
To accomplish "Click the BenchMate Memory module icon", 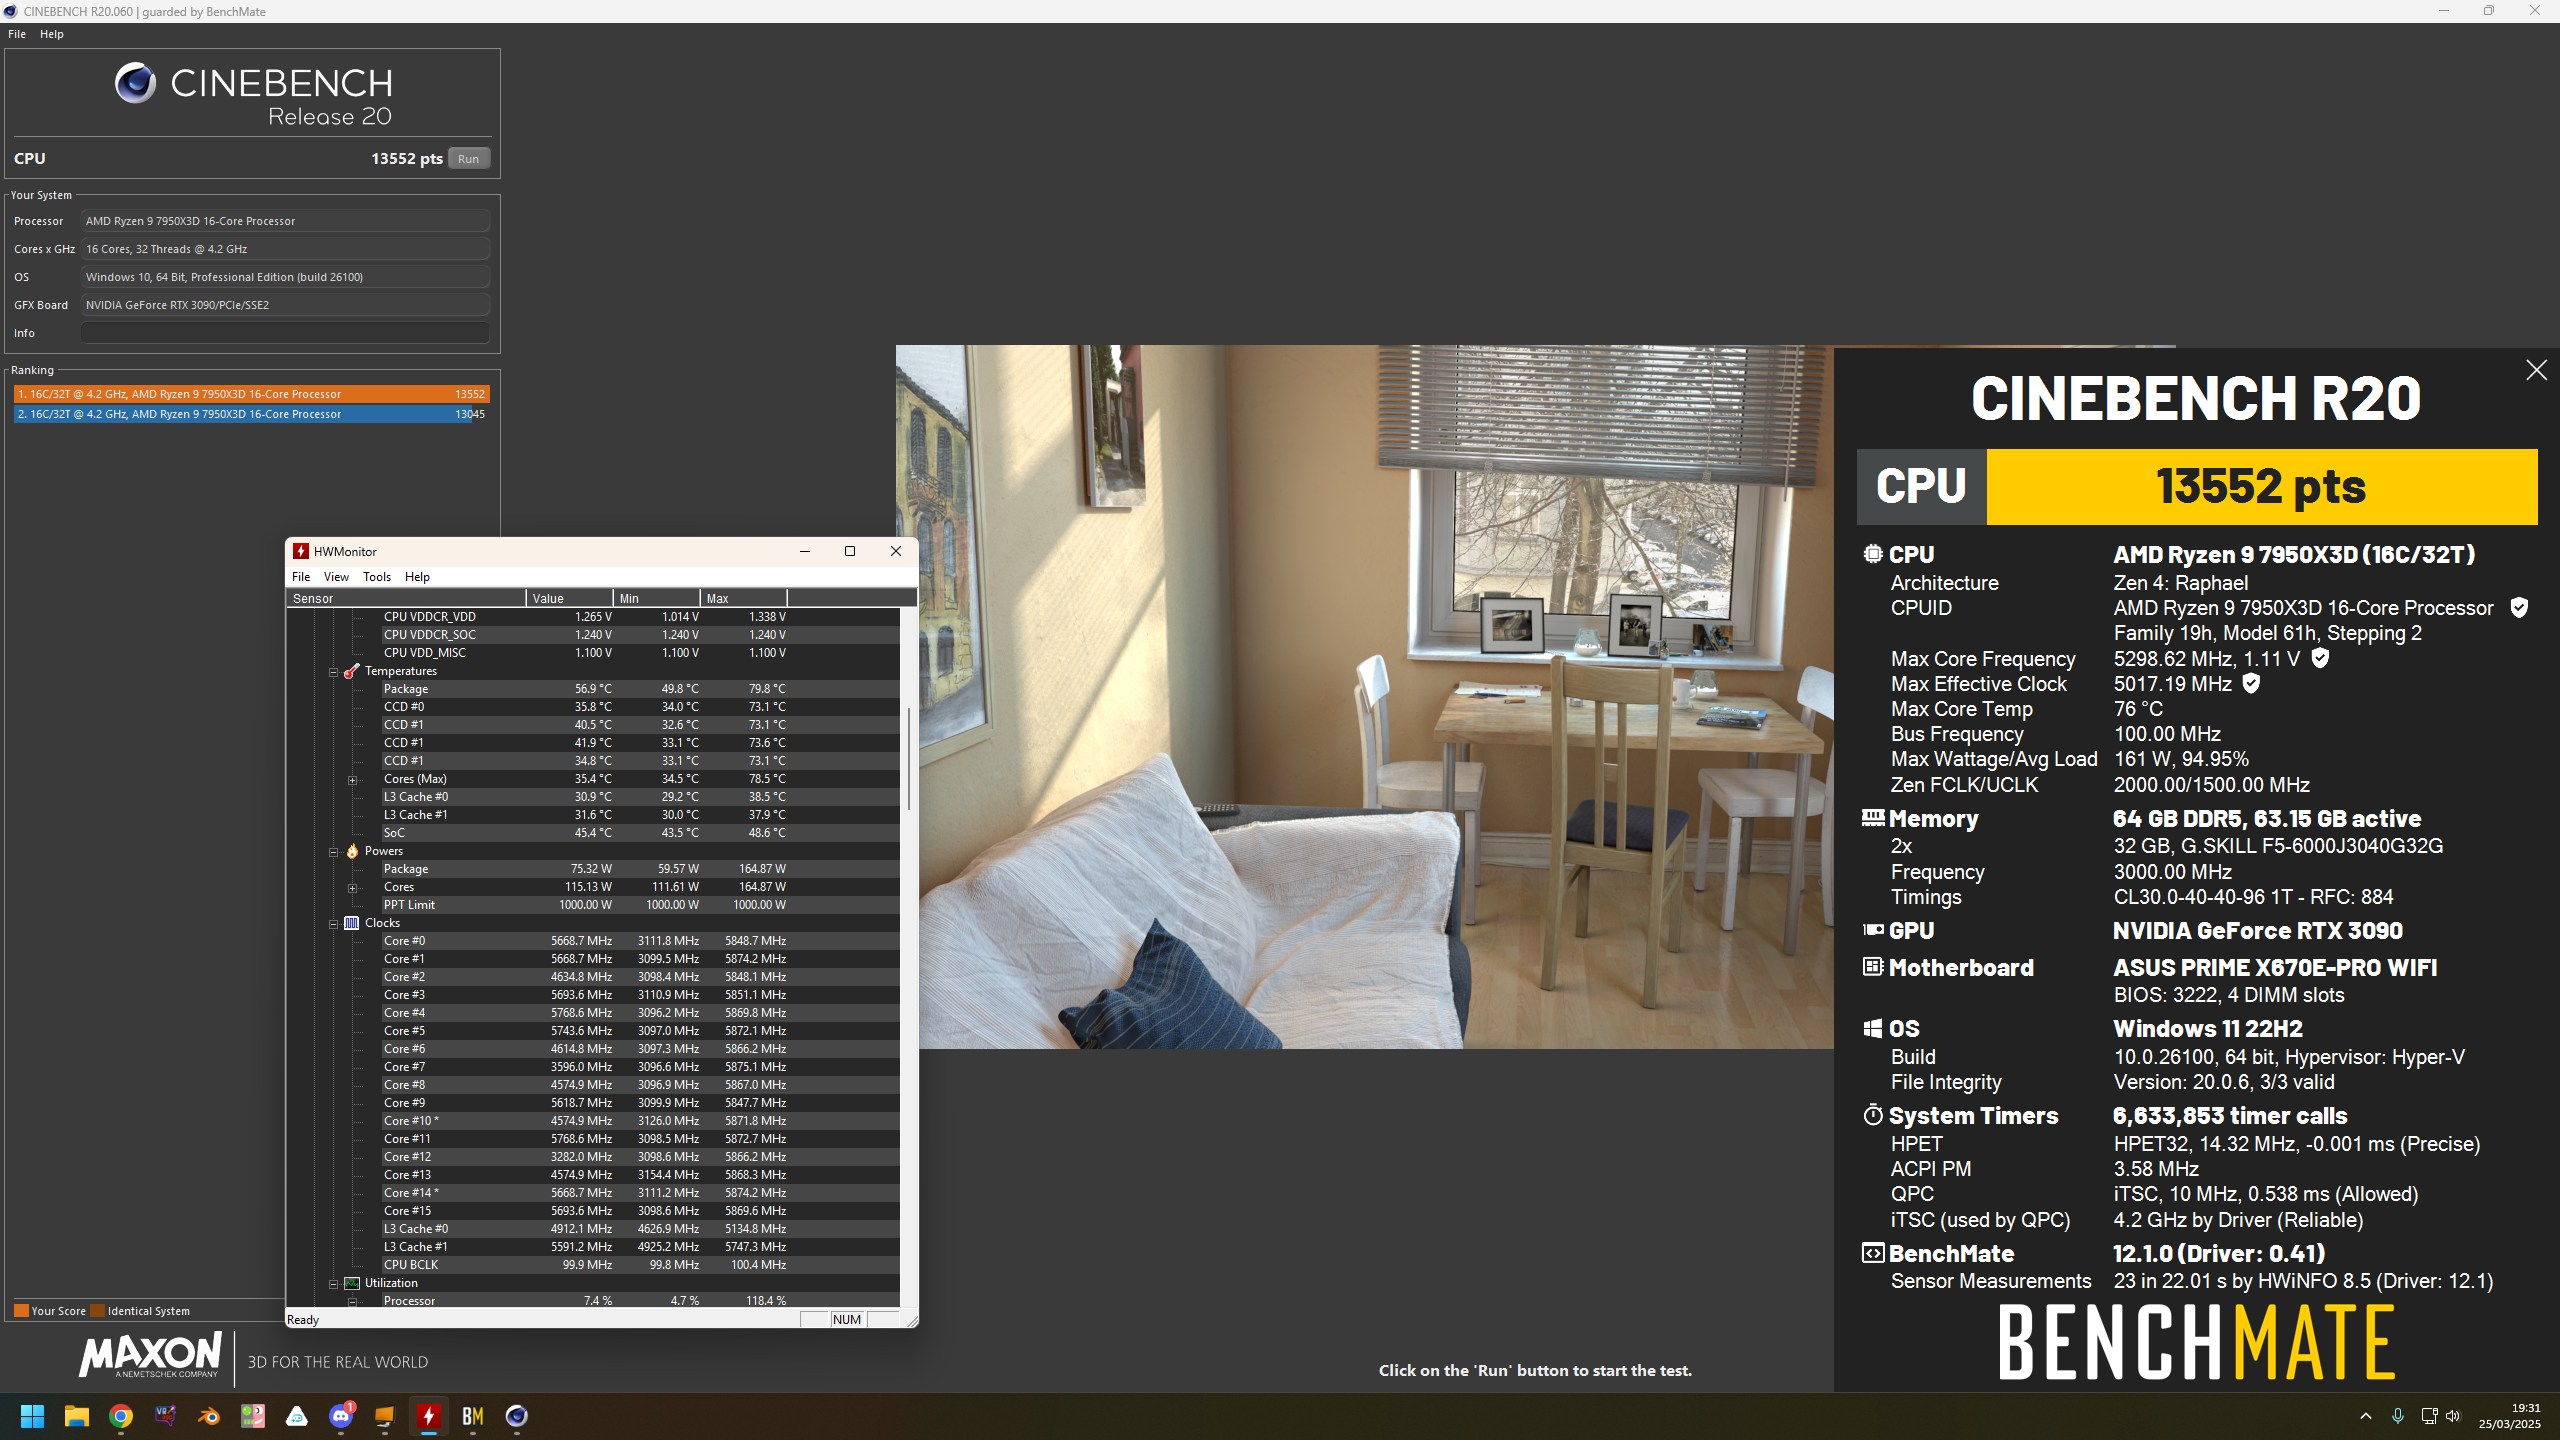I will pos(1872,818).
